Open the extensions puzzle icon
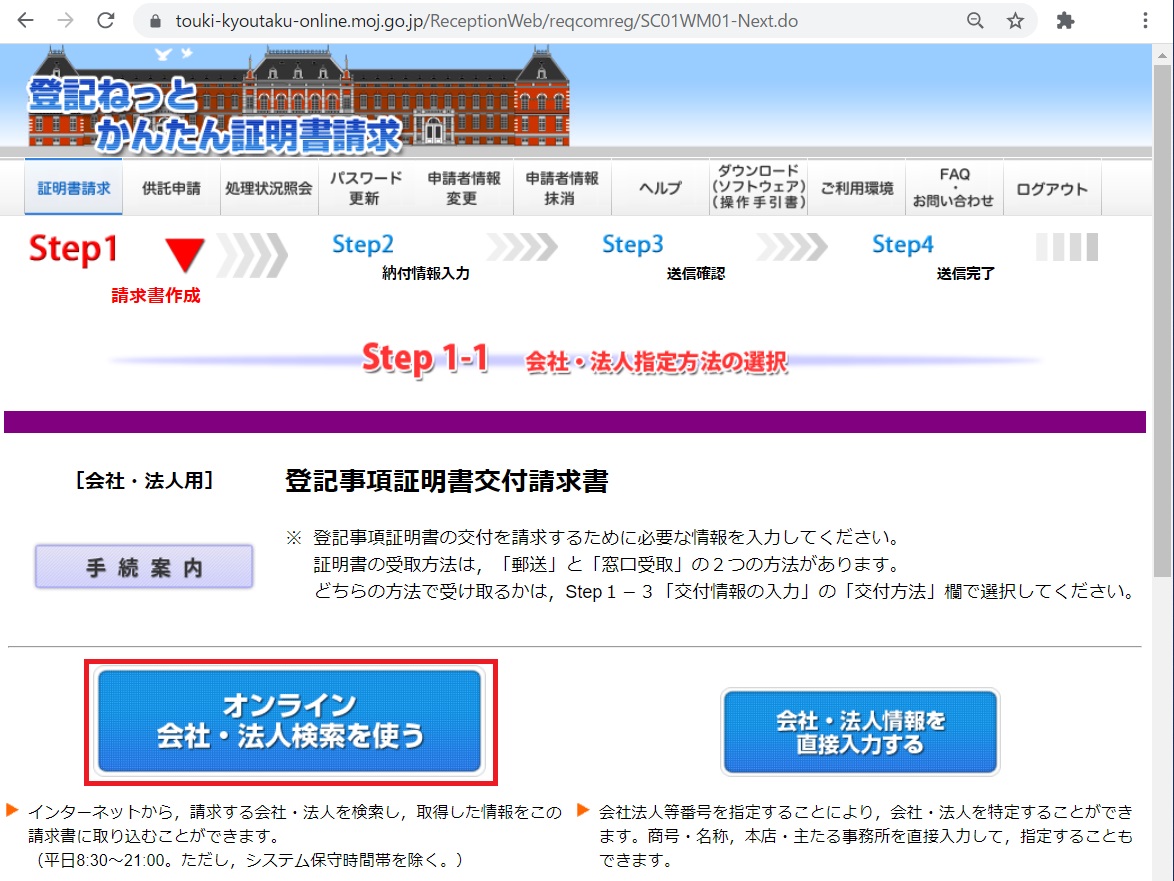This screenshot has height=881, width=1174. tap(1066, 20)
